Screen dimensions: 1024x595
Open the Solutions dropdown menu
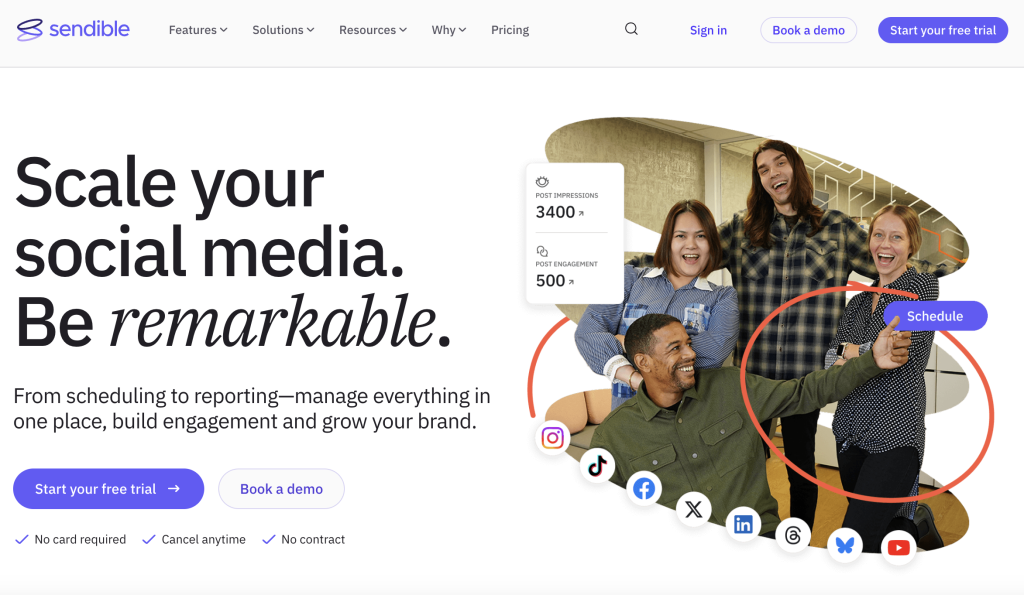pyautogui.click(x=283, y=30)
